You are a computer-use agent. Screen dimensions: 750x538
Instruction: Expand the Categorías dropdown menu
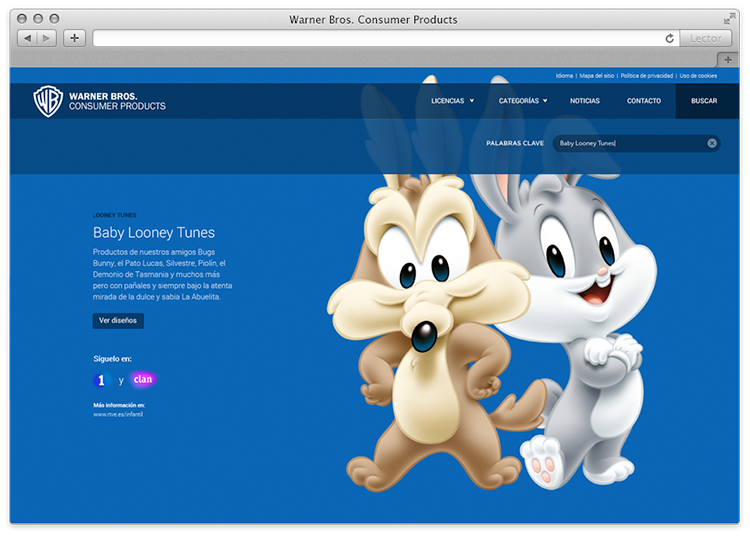(523, 101)
